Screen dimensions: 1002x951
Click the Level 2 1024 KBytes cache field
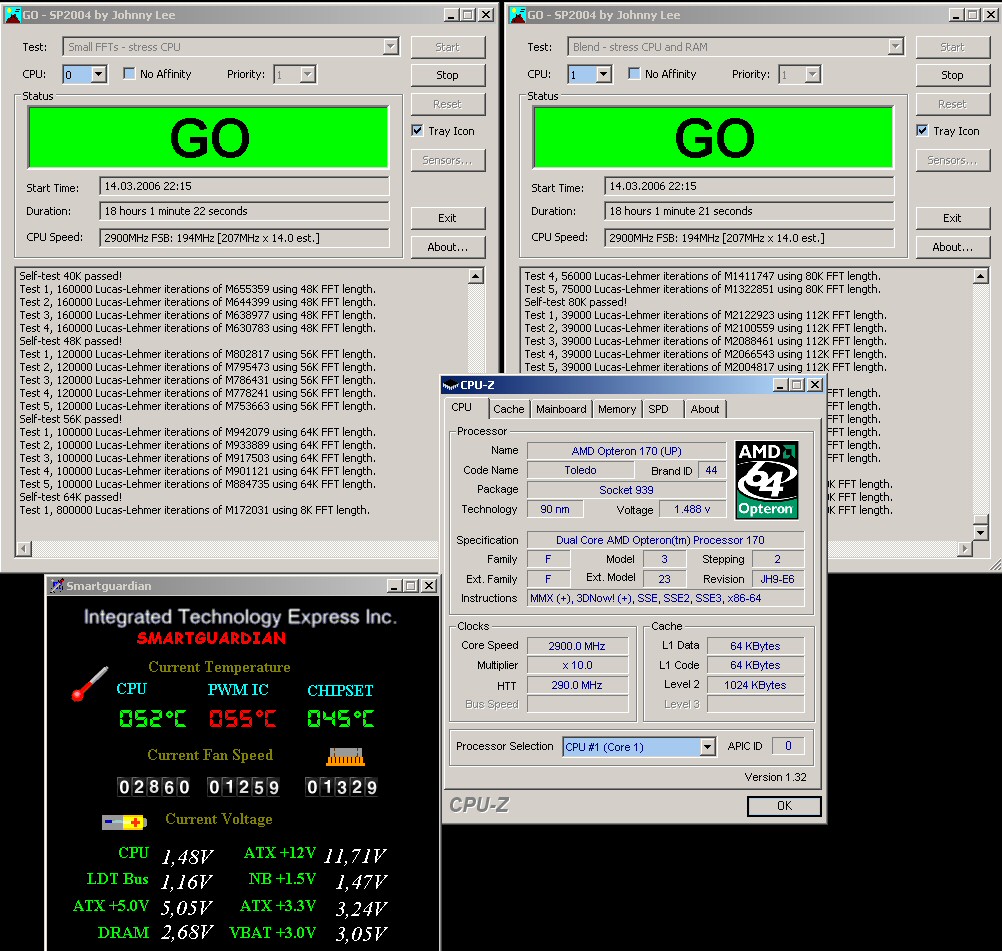755,684
